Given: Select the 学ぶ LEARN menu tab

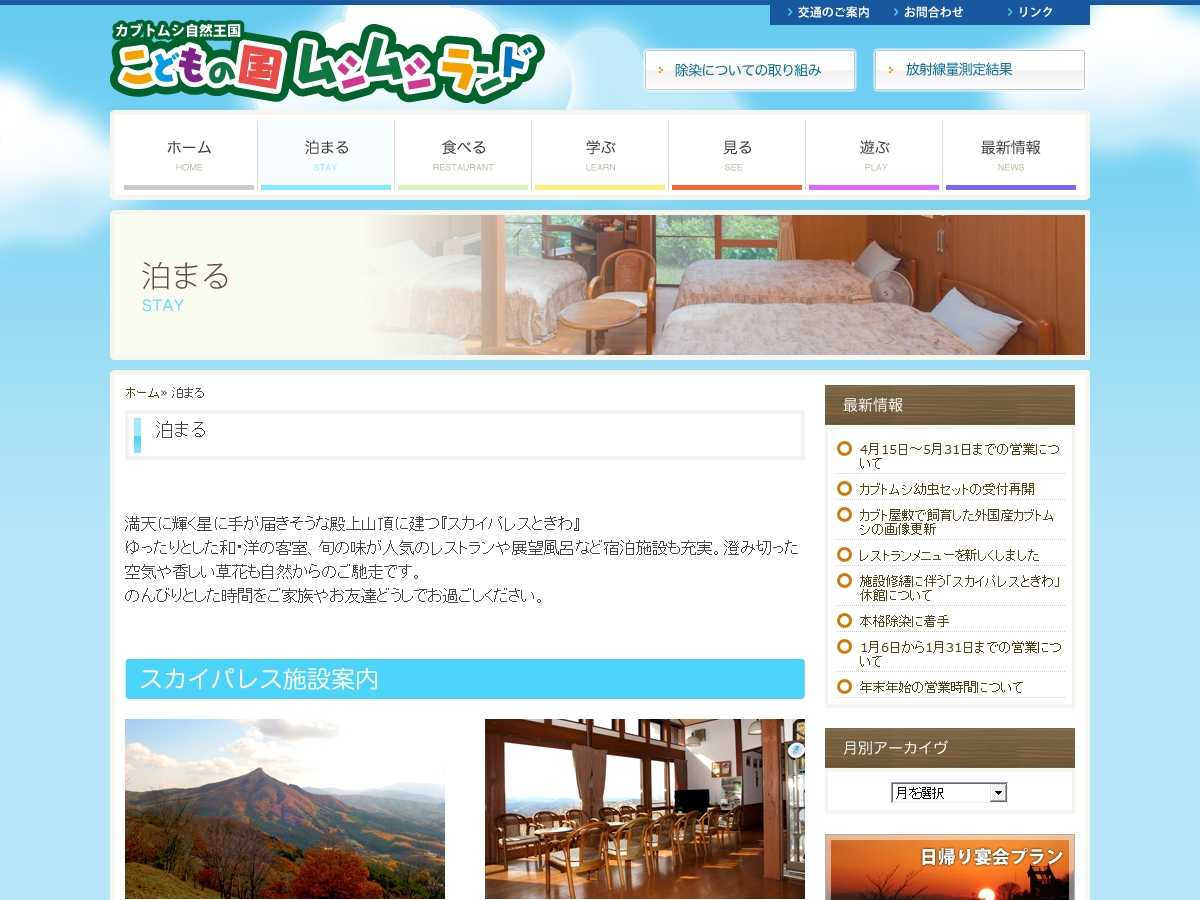Looking at the screenshot, I should [600, 155].
